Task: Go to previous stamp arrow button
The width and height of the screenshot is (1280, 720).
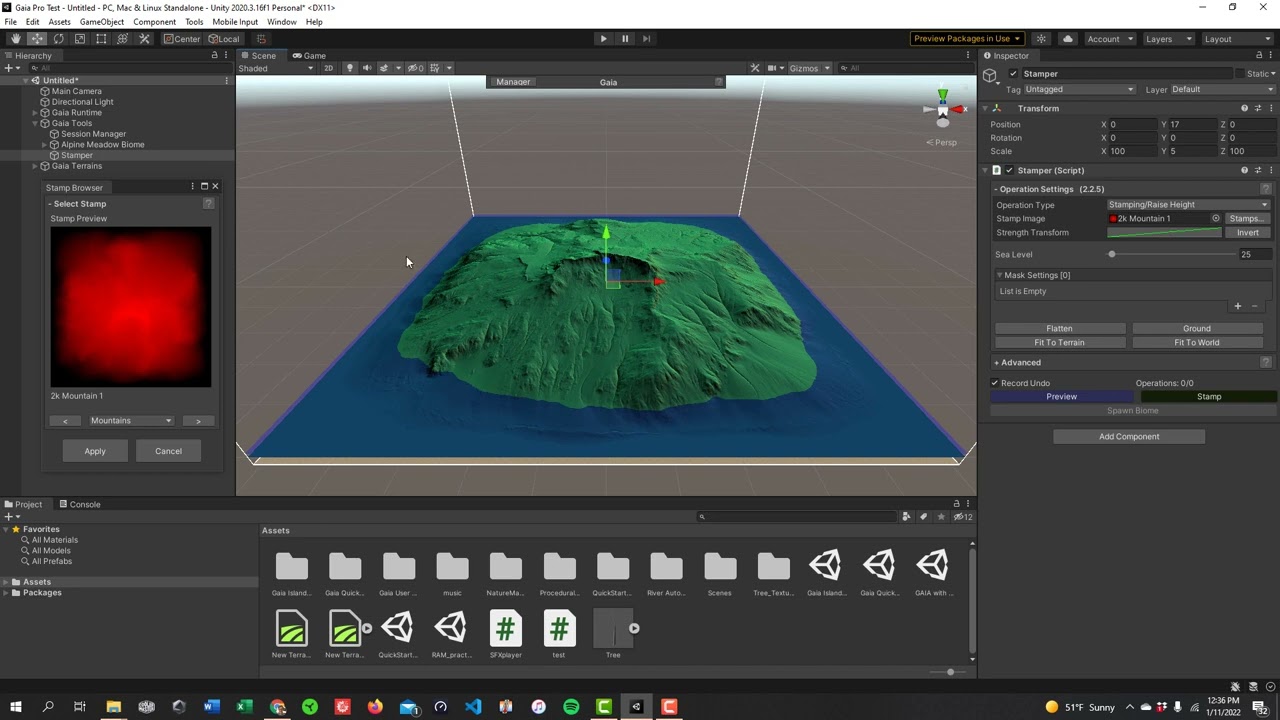Action: [66, 421]
